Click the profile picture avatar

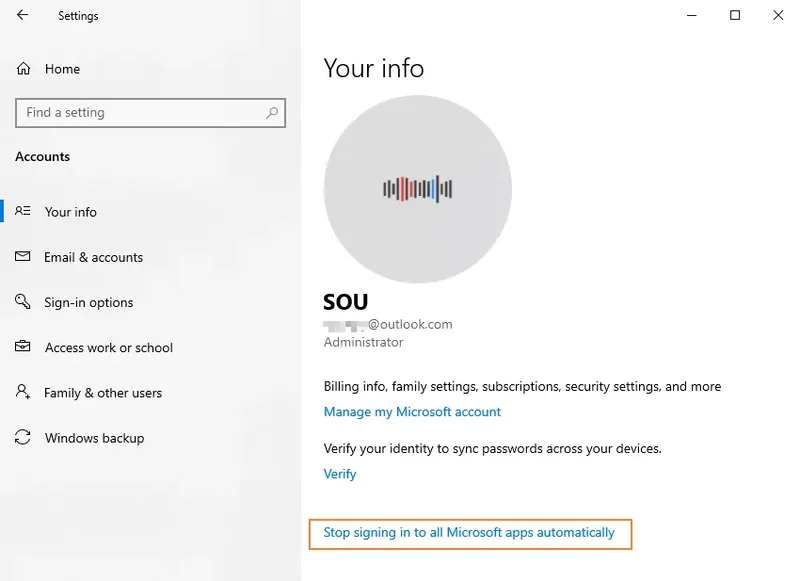coord(417,189)
